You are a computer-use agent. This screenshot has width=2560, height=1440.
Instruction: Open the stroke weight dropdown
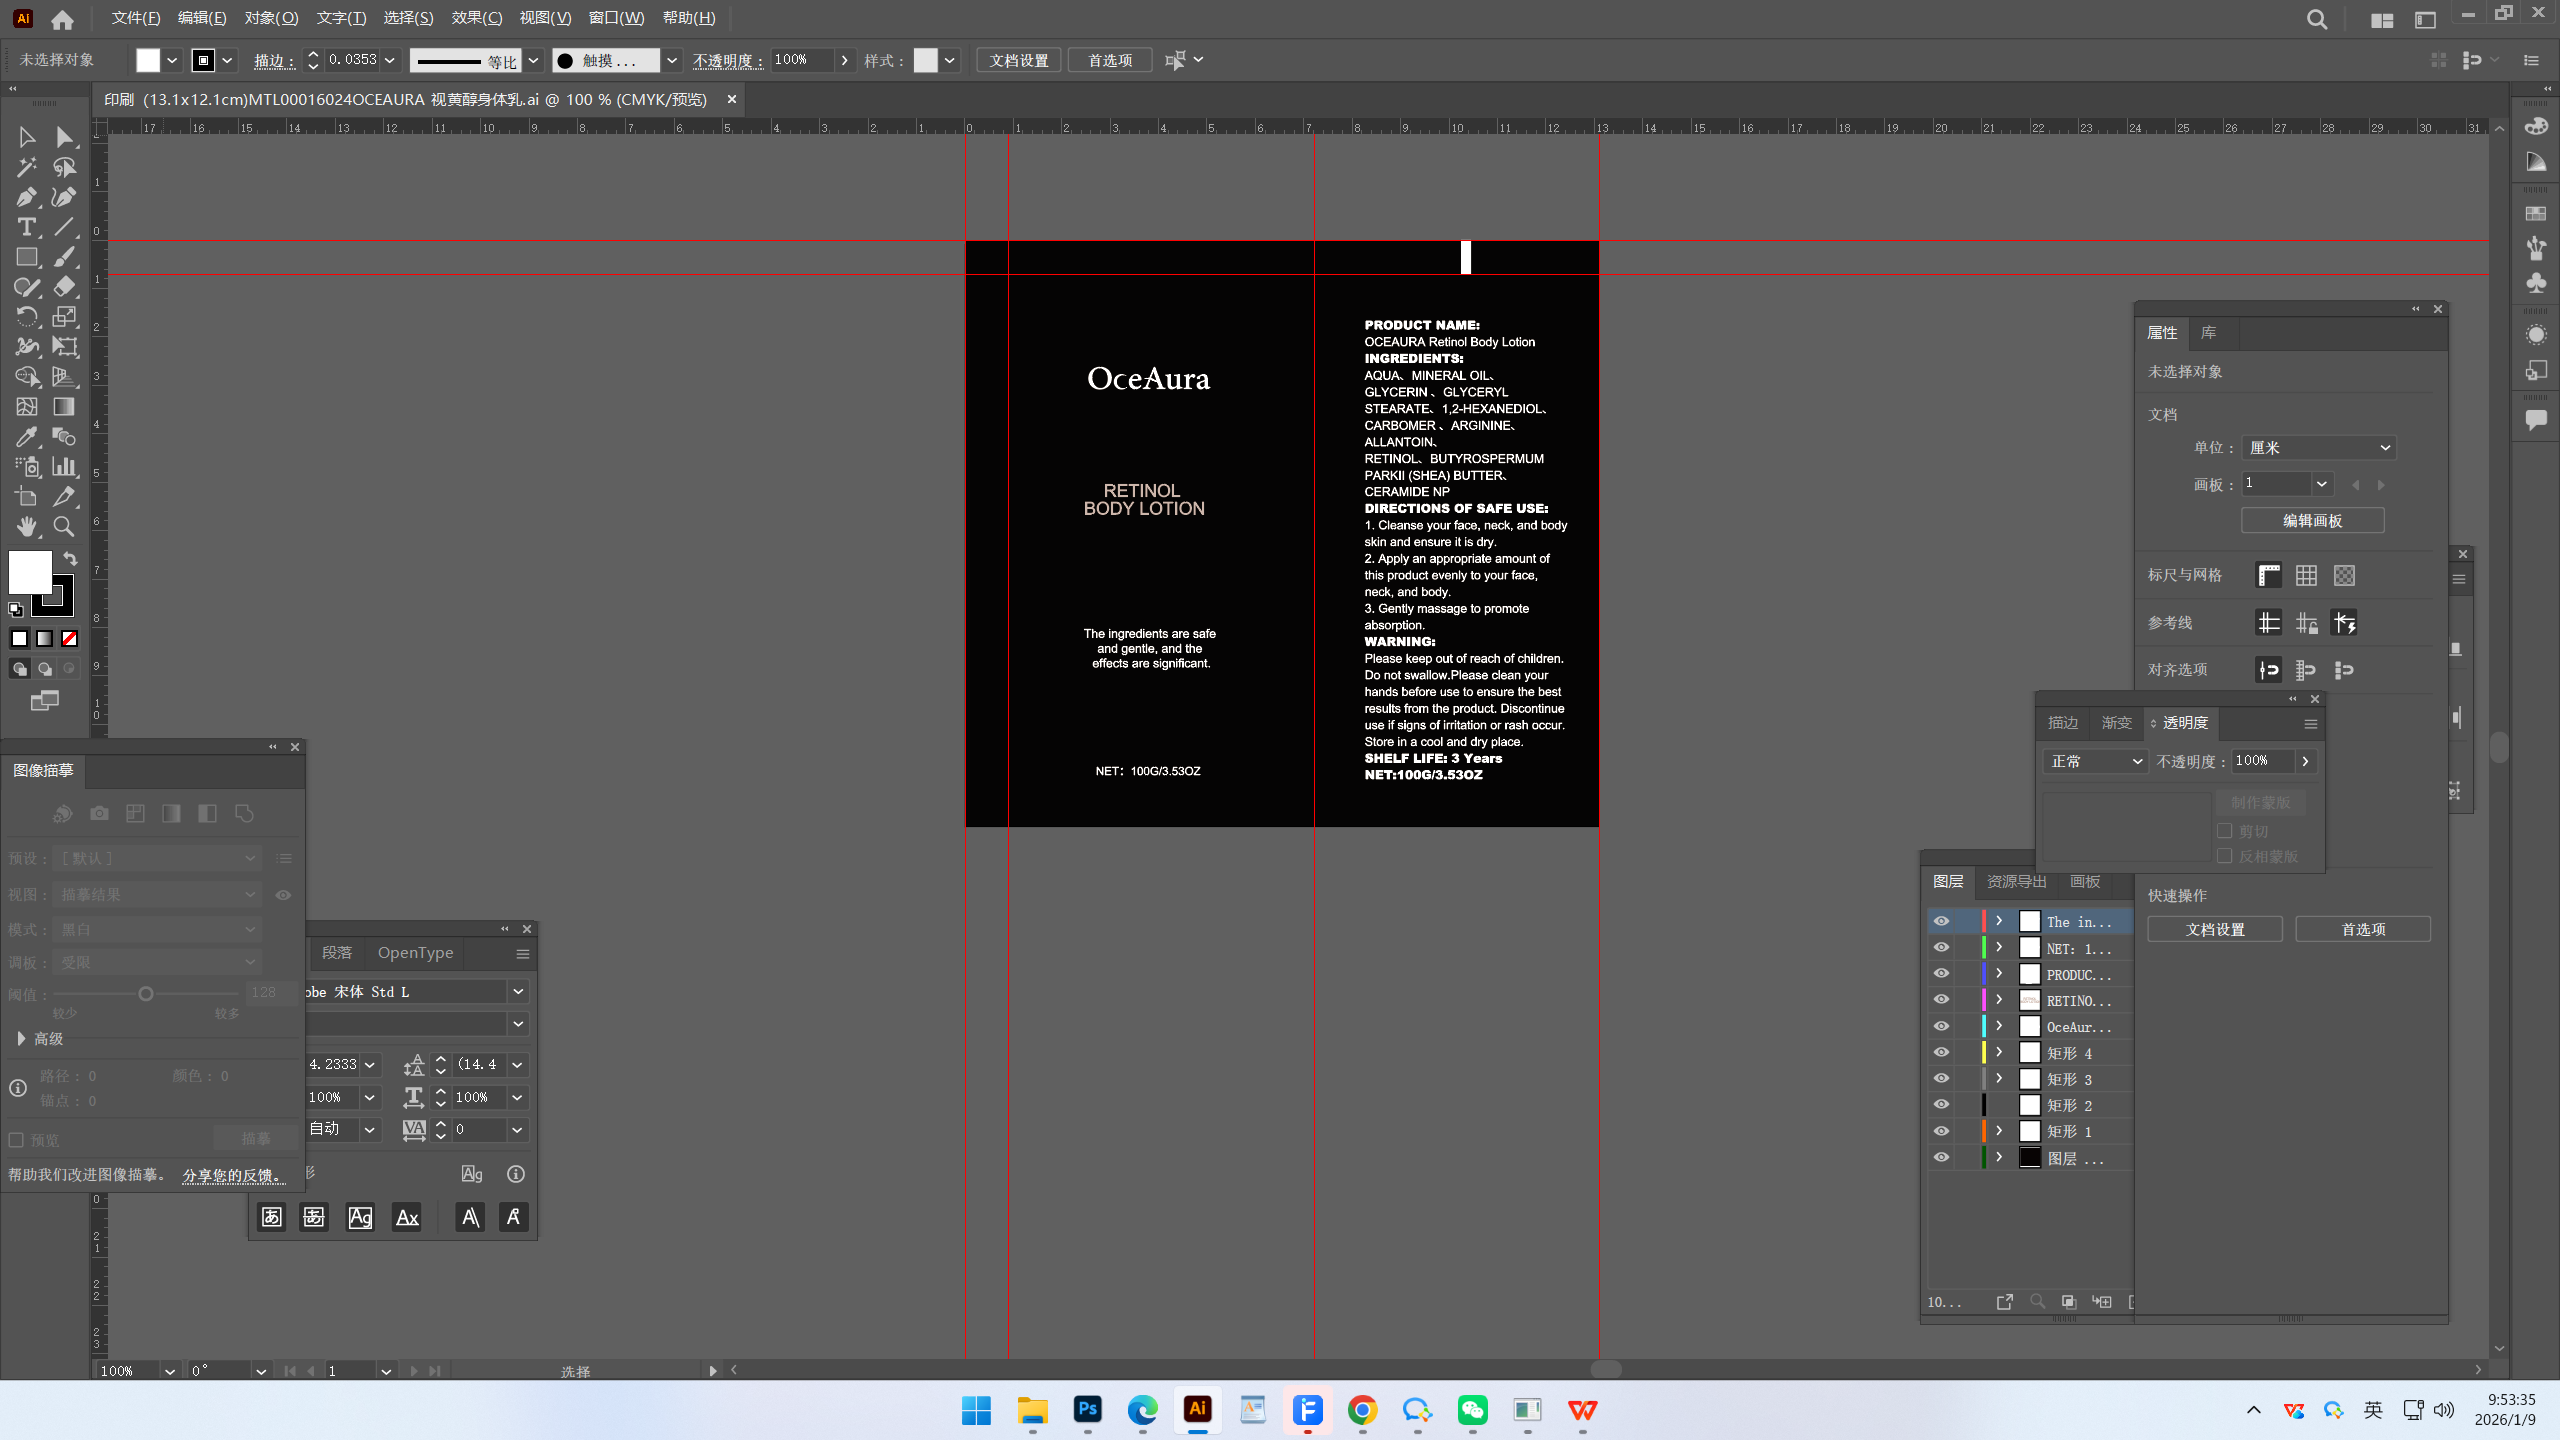click(x=390, y=60)
